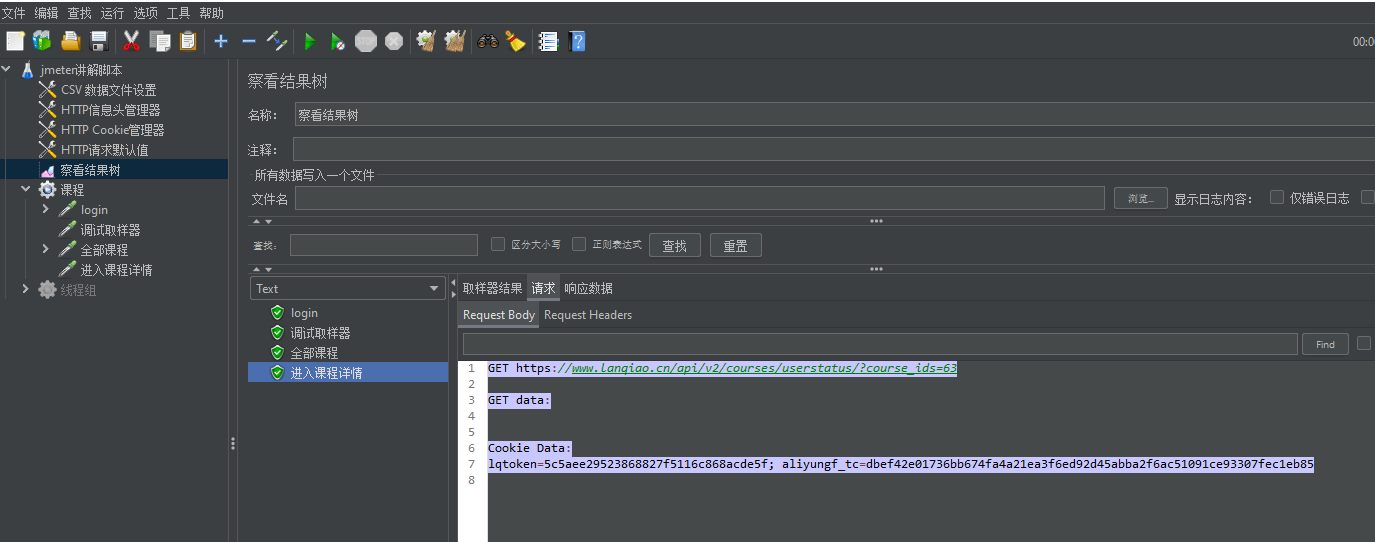
Task: Click the Find button in the request panel
Action: pos(1325,344)
